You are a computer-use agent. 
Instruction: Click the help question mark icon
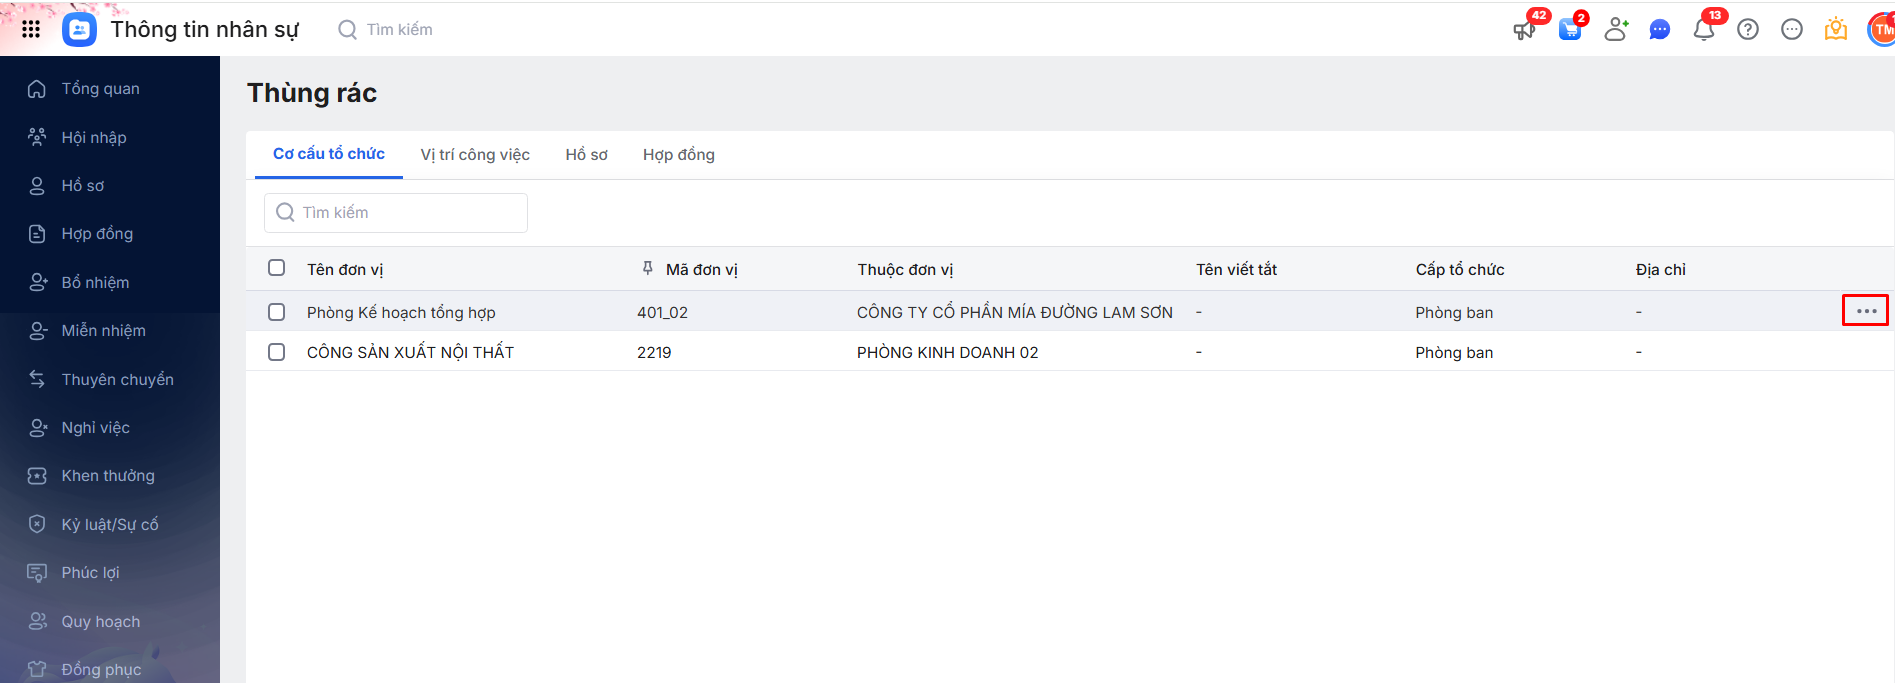pyautogui.click(x=1748, y=30)
